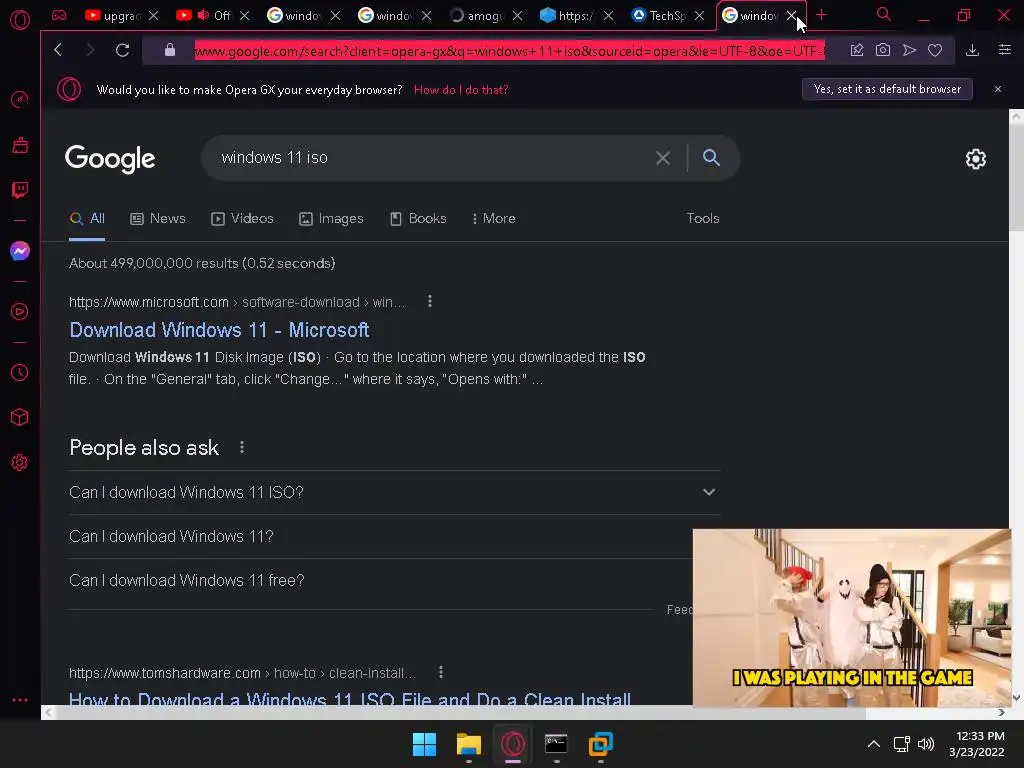The width and height of the screenshot is (1024, 768).
Task: Open File Explorer from taskbar
Action: click(x=469, y=744)
